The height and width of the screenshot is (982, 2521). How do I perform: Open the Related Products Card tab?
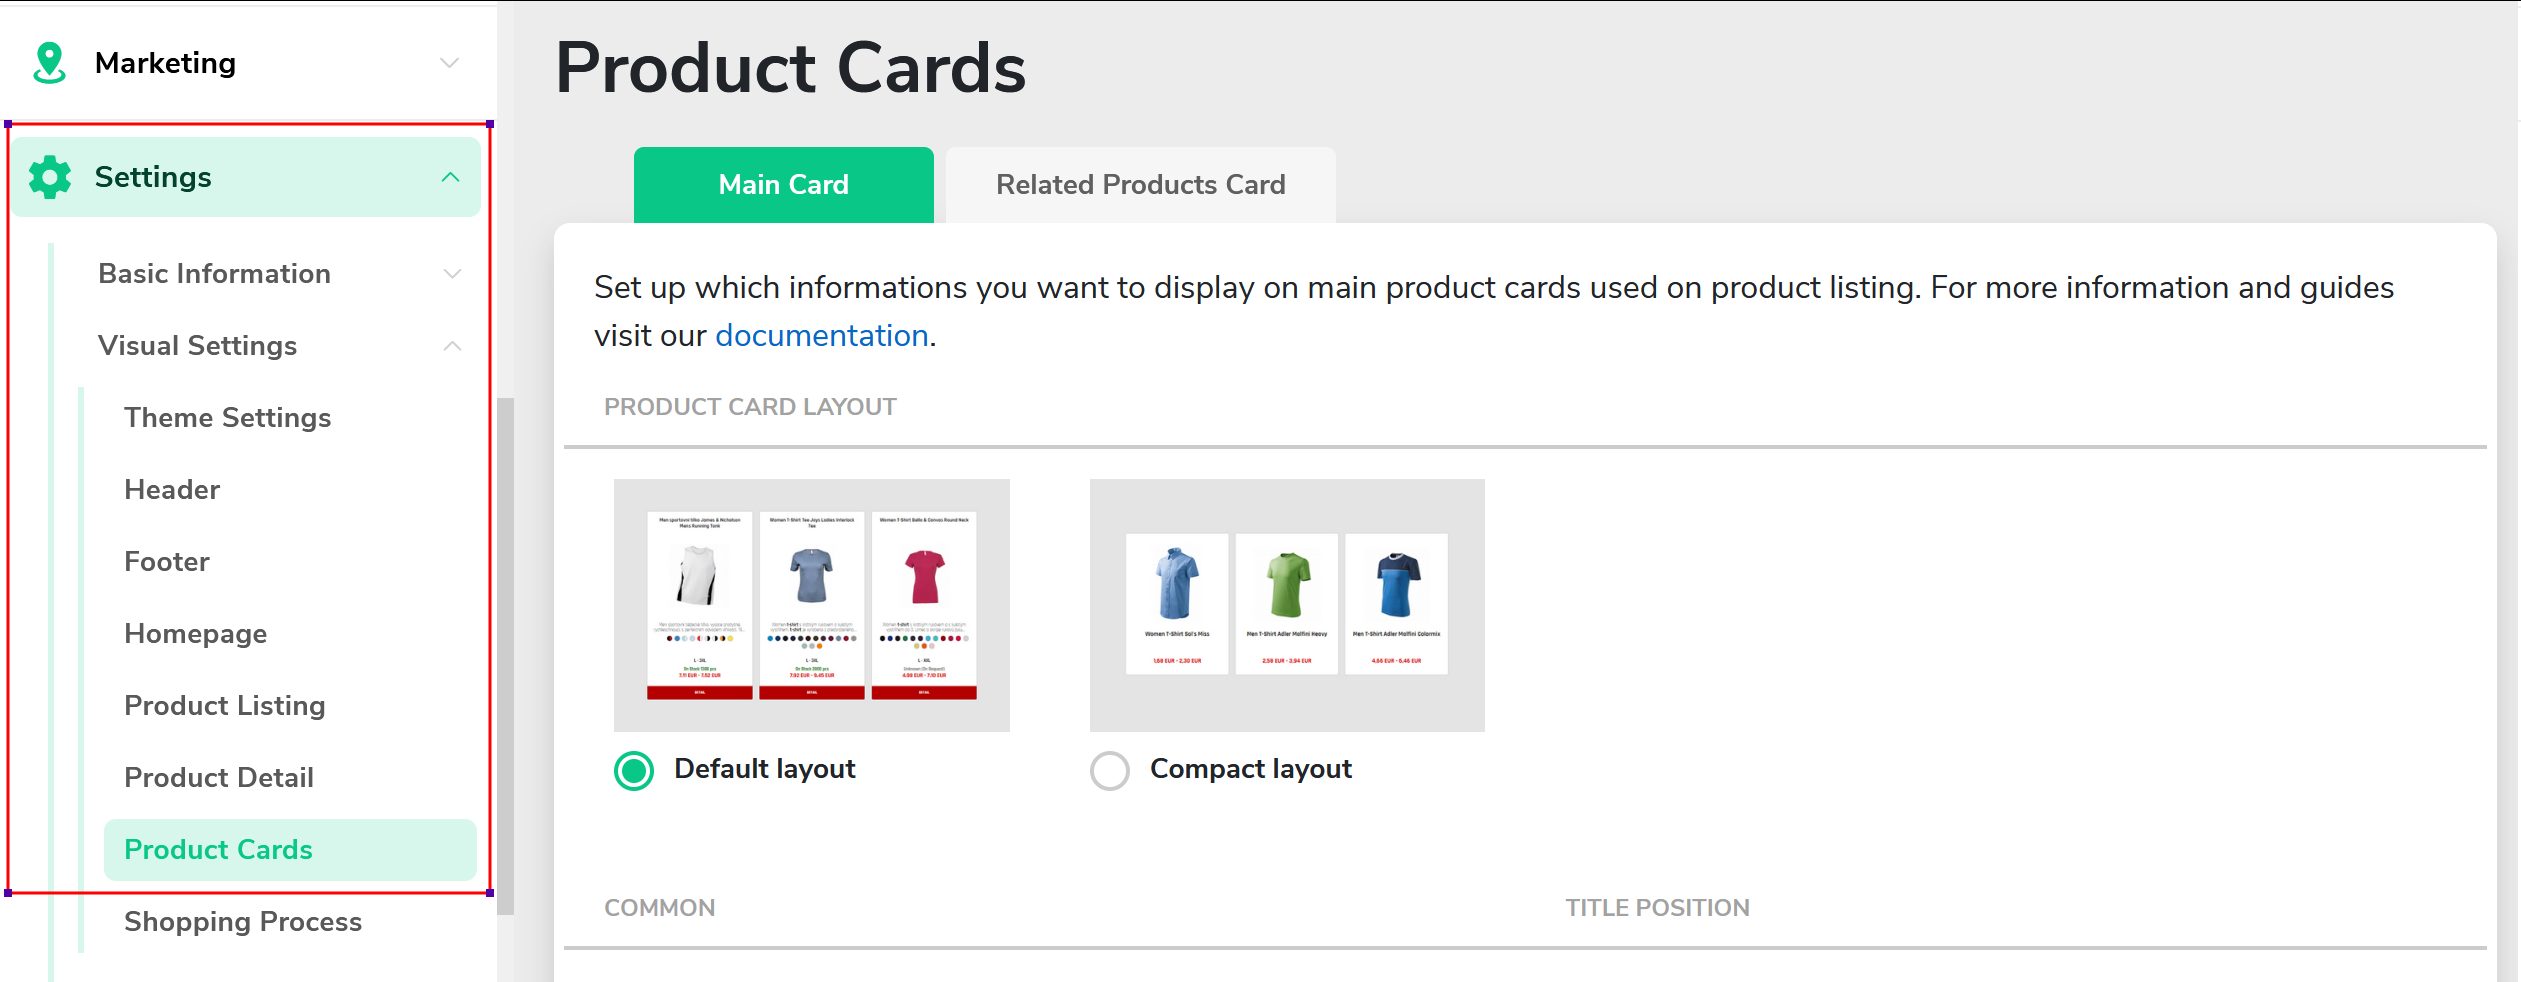point(1141,185)
